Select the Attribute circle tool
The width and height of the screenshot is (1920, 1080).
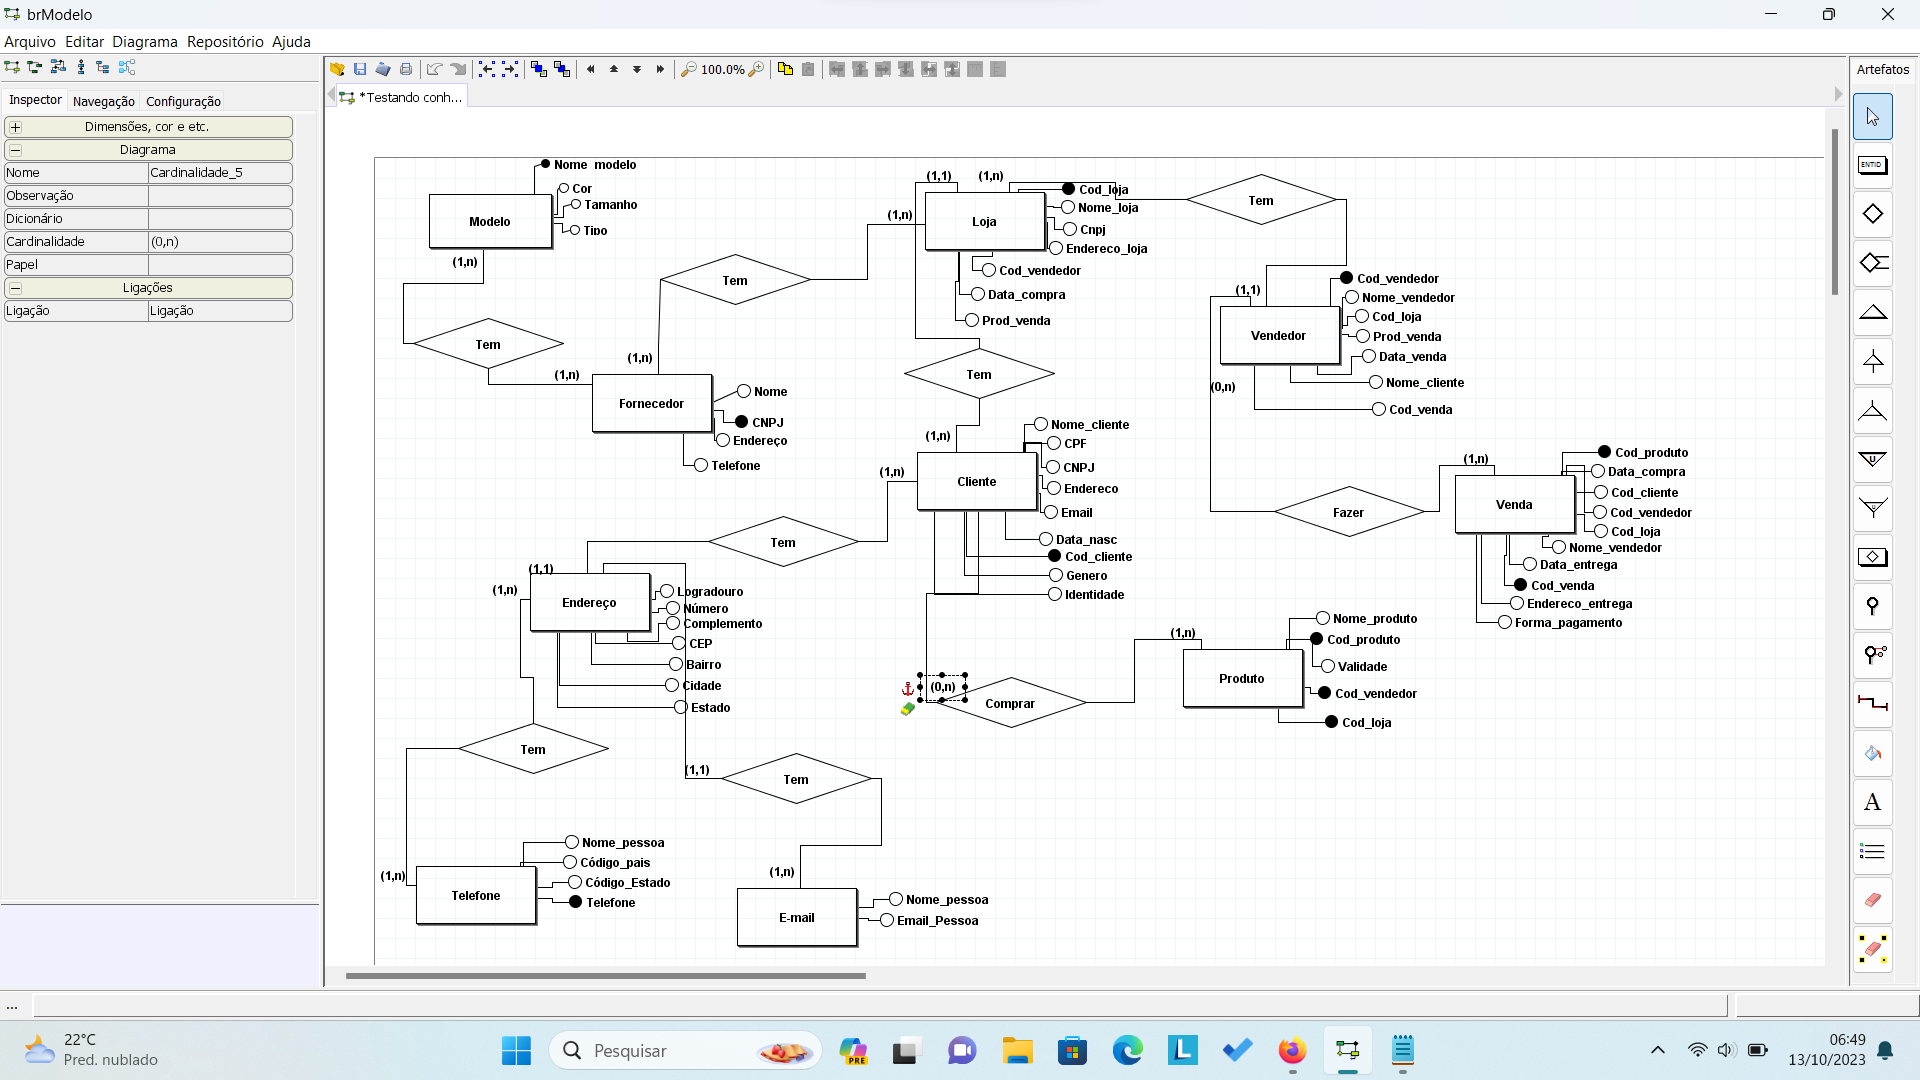point(1872,606)
